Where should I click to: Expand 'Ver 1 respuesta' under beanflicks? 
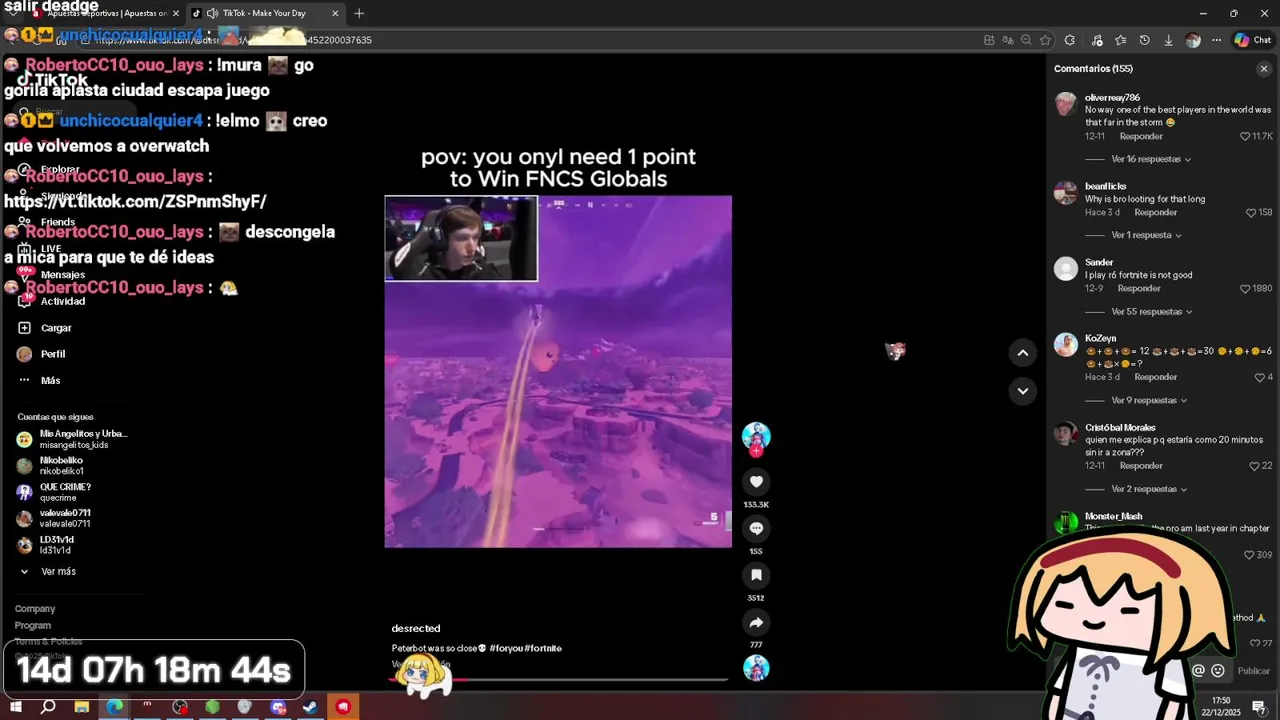pos(1146,235)
